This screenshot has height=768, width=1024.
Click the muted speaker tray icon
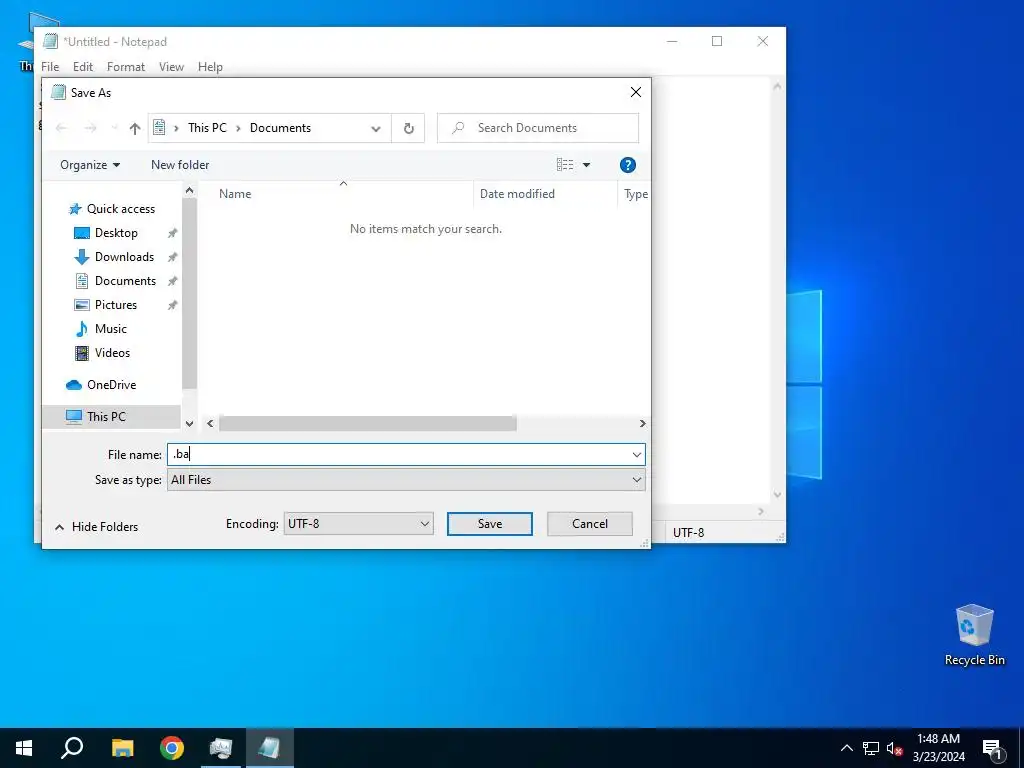(894, 748)
